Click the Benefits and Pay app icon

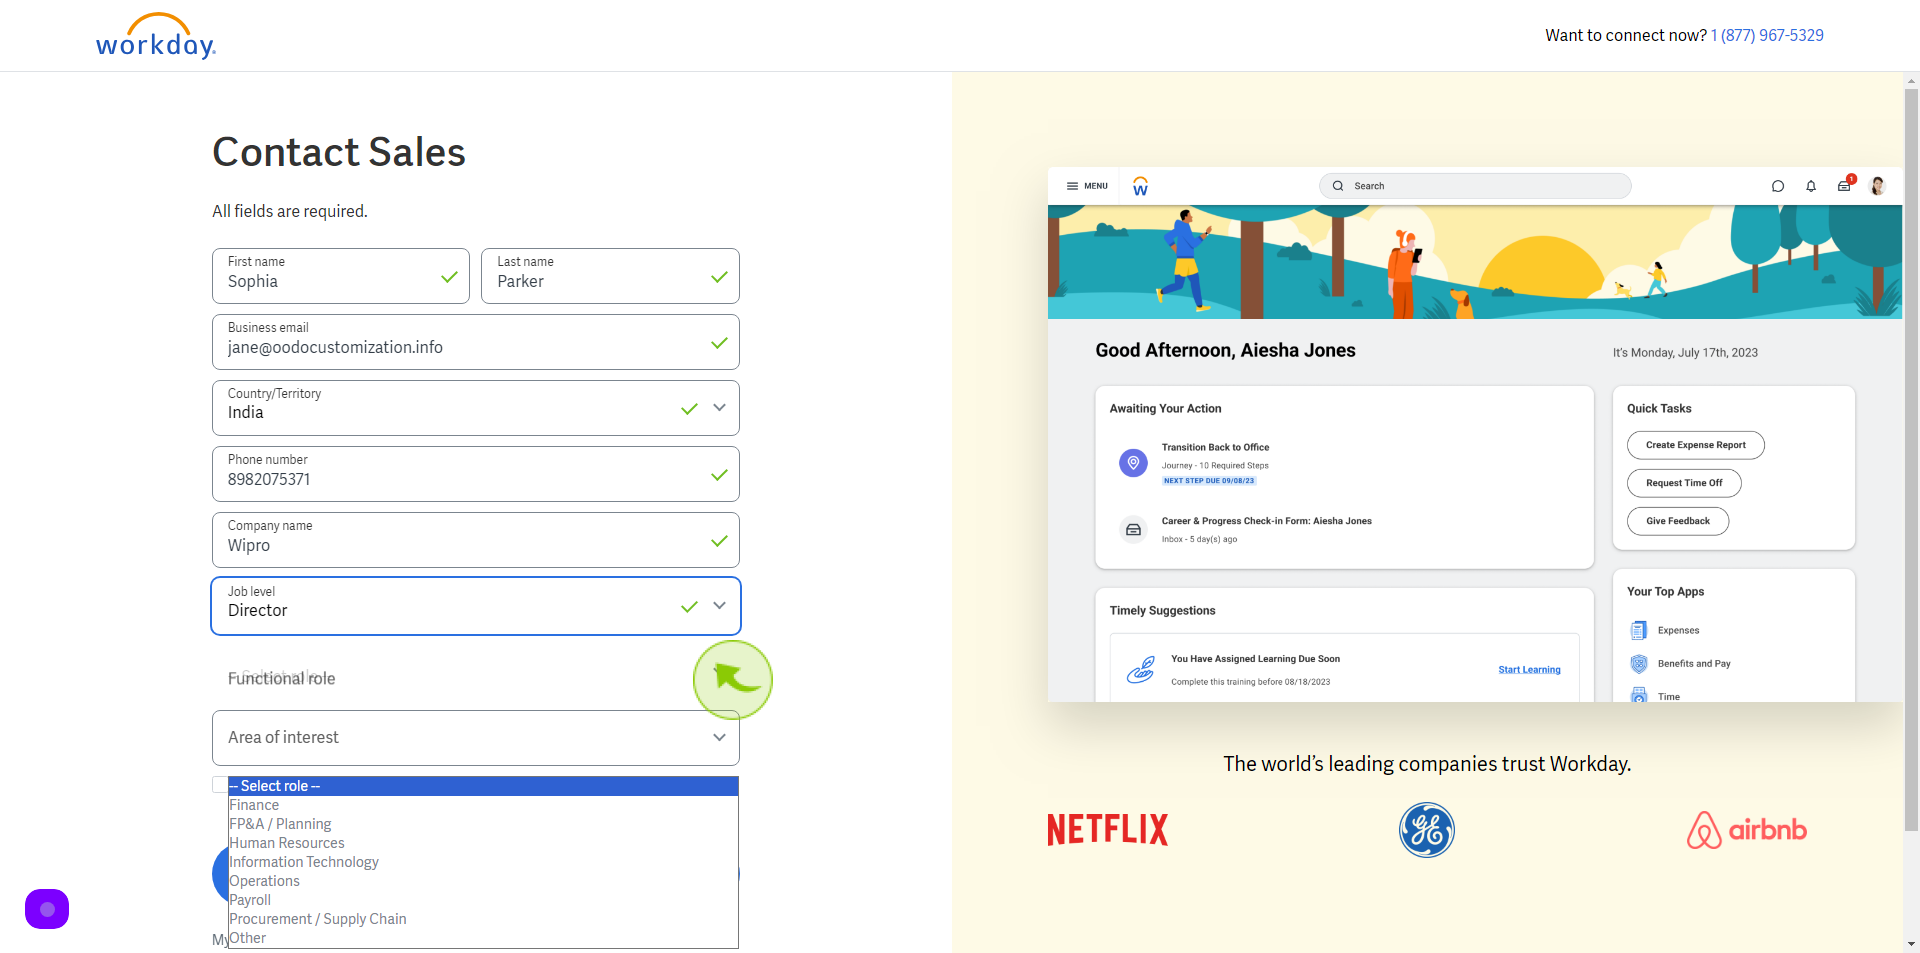(x=1639, y=664)
